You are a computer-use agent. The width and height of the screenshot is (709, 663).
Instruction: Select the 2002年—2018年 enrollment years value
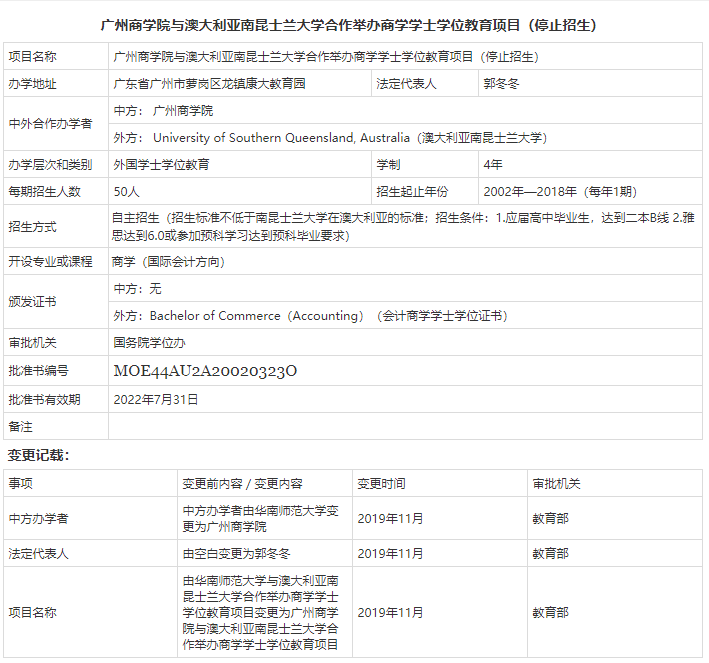560,192
